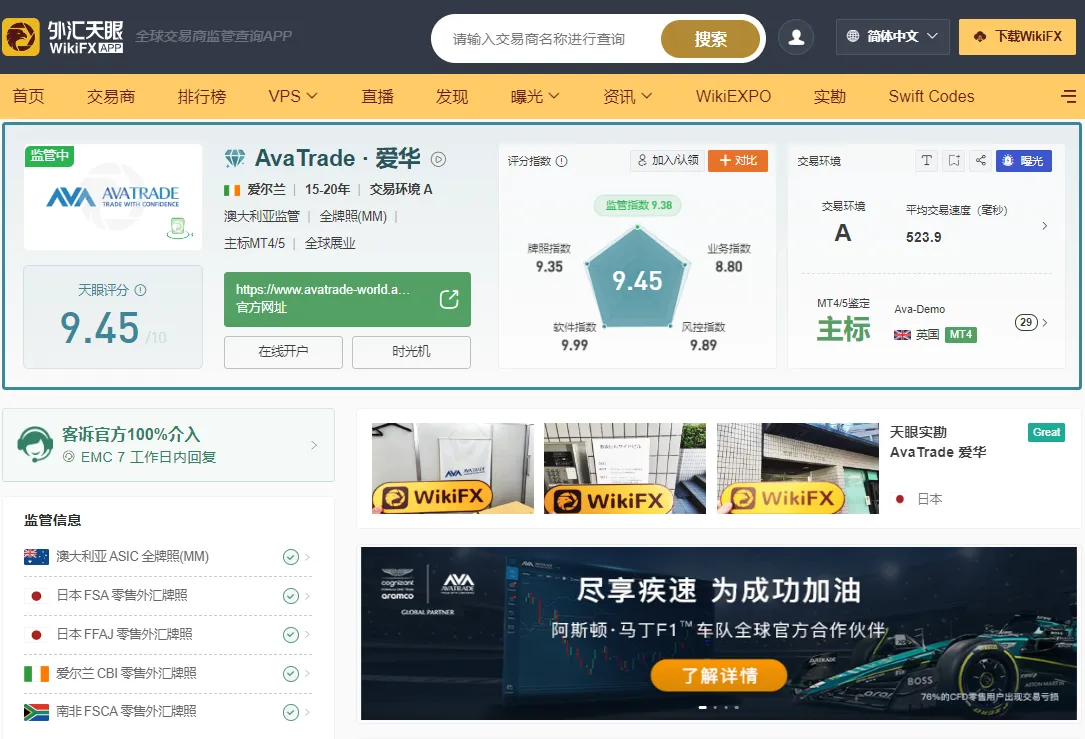
Task: Open Swift Codes navigation item
Action: (931, 96)
